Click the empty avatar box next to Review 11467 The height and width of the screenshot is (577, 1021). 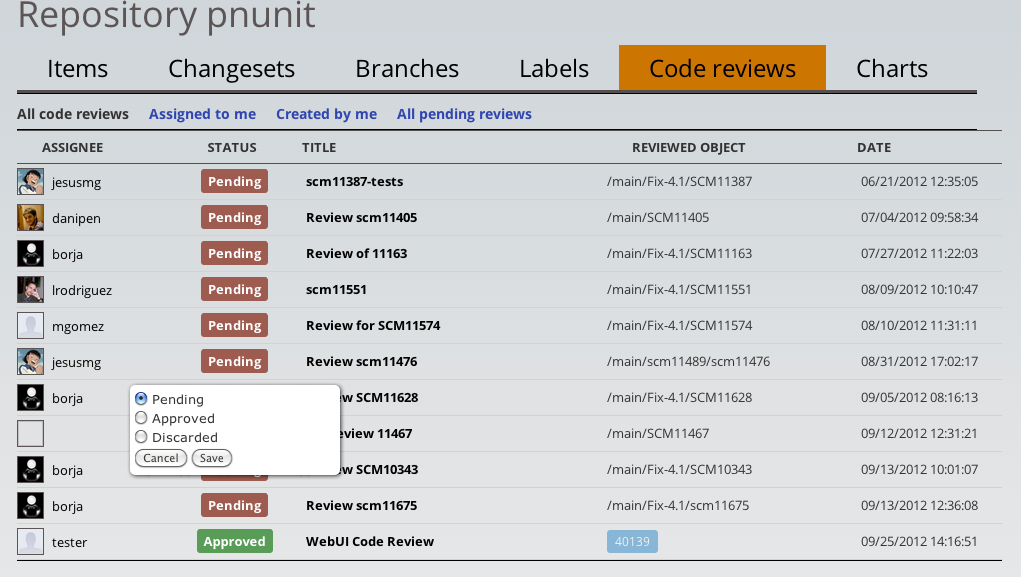tap(30, 433)
